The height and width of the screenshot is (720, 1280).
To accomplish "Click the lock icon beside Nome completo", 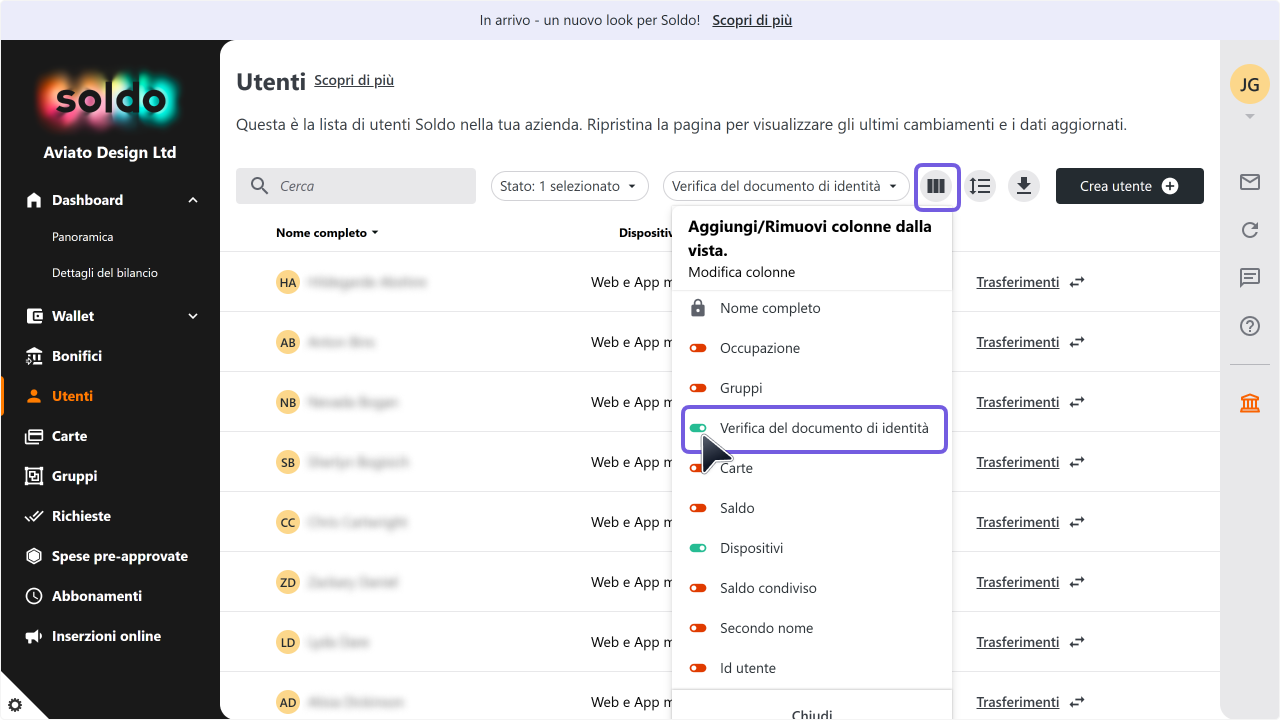I will pos(698,308).
